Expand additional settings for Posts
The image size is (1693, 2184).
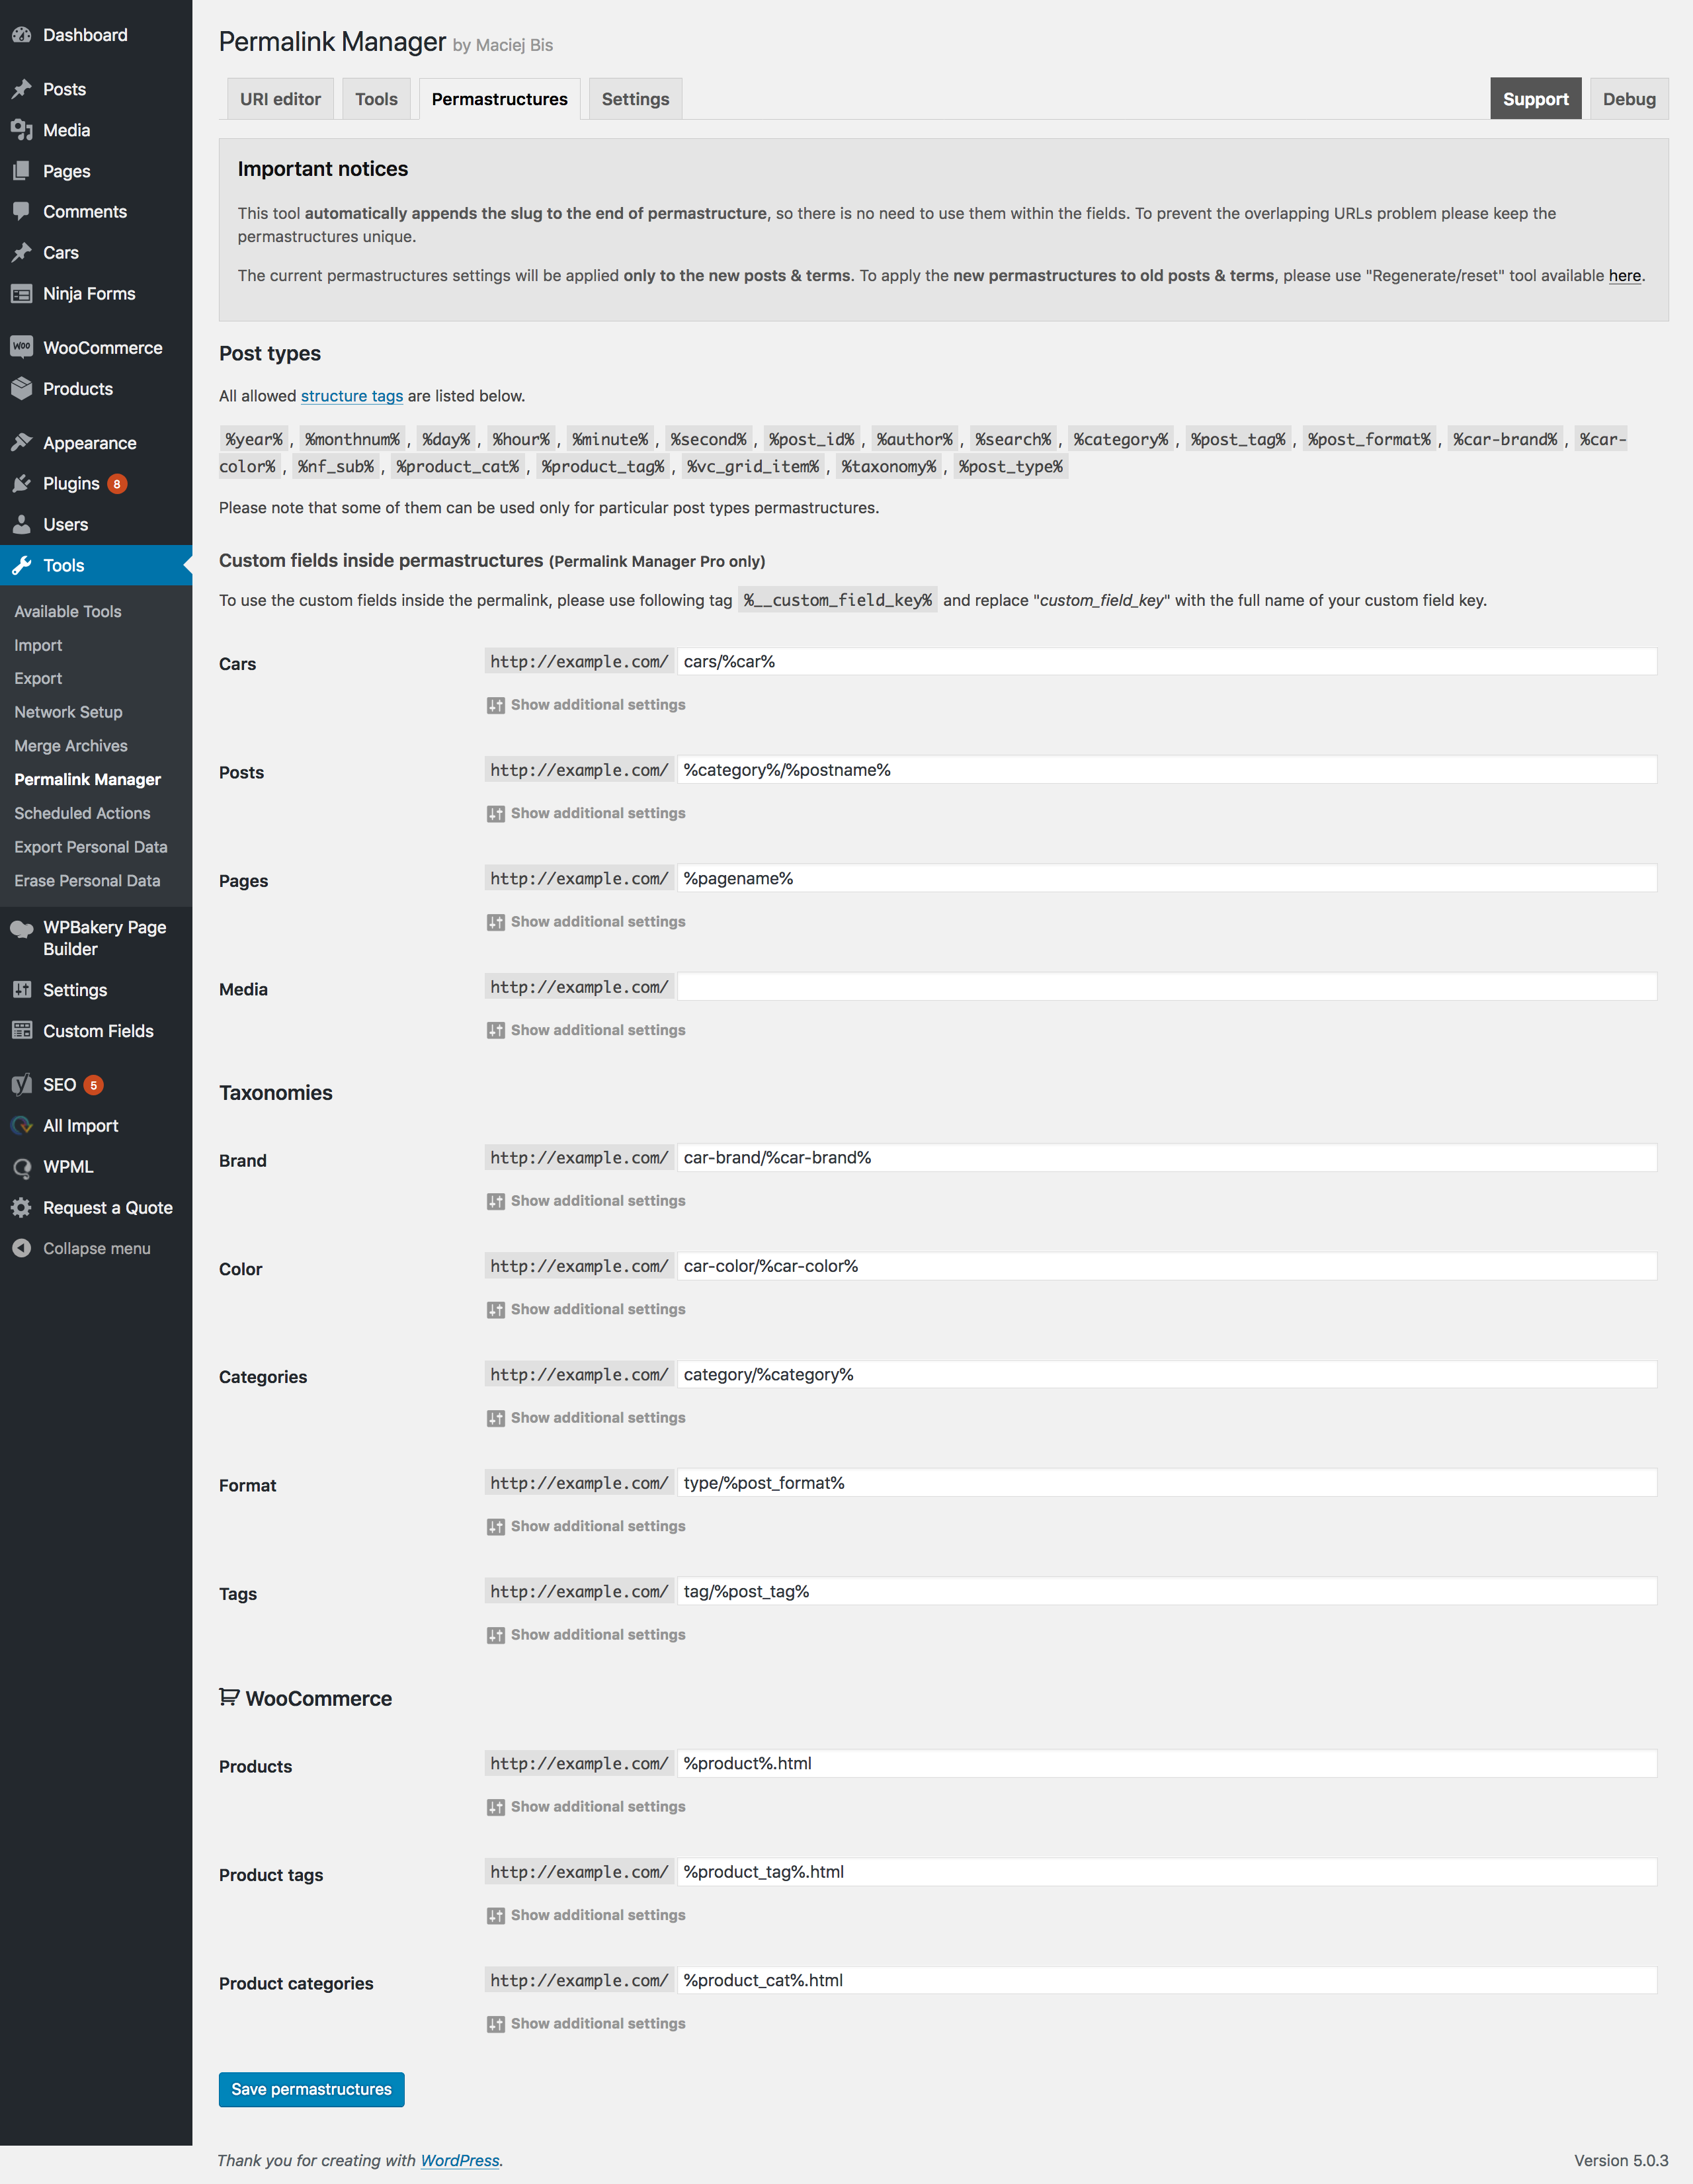(586, 813)
